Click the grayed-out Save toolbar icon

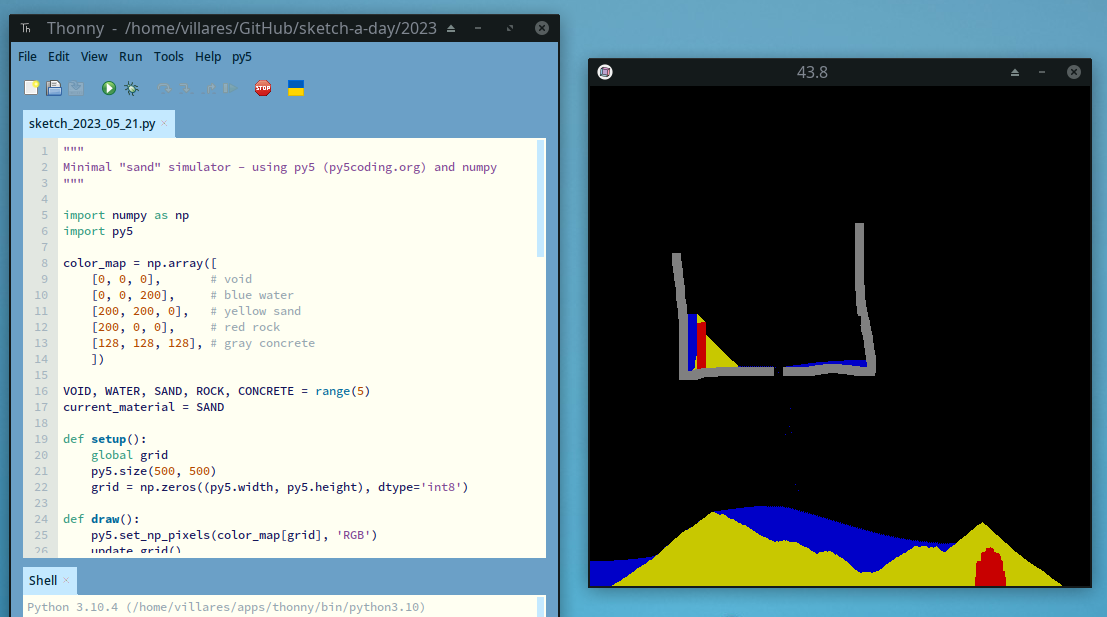[76, 88]
